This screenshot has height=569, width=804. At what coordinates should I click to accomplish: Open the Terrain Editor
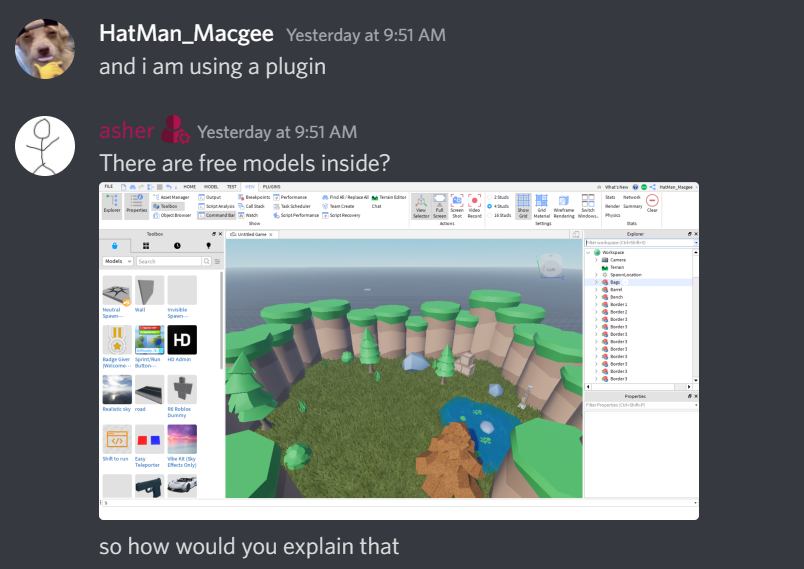click(x=389, y=197)
